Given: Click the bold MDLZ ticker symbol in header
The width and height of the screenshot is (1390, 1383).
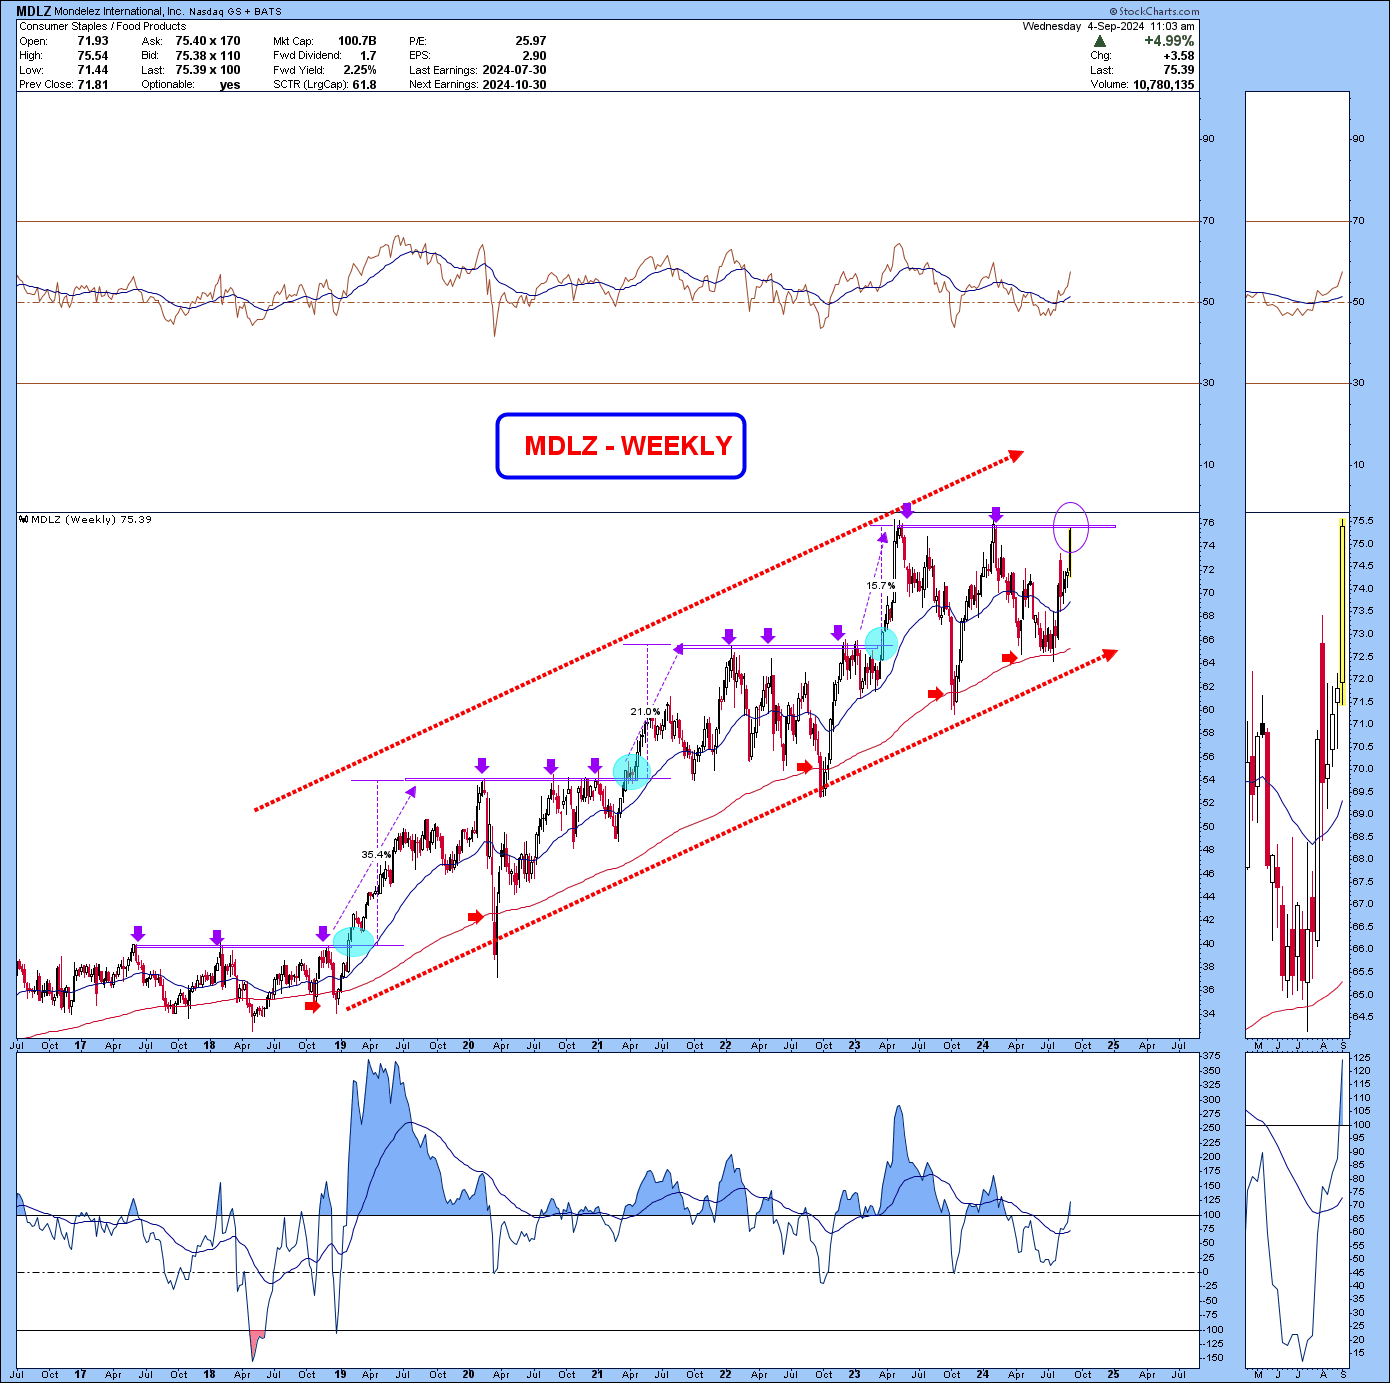Looking at the screenshot, I should [33, 11].
